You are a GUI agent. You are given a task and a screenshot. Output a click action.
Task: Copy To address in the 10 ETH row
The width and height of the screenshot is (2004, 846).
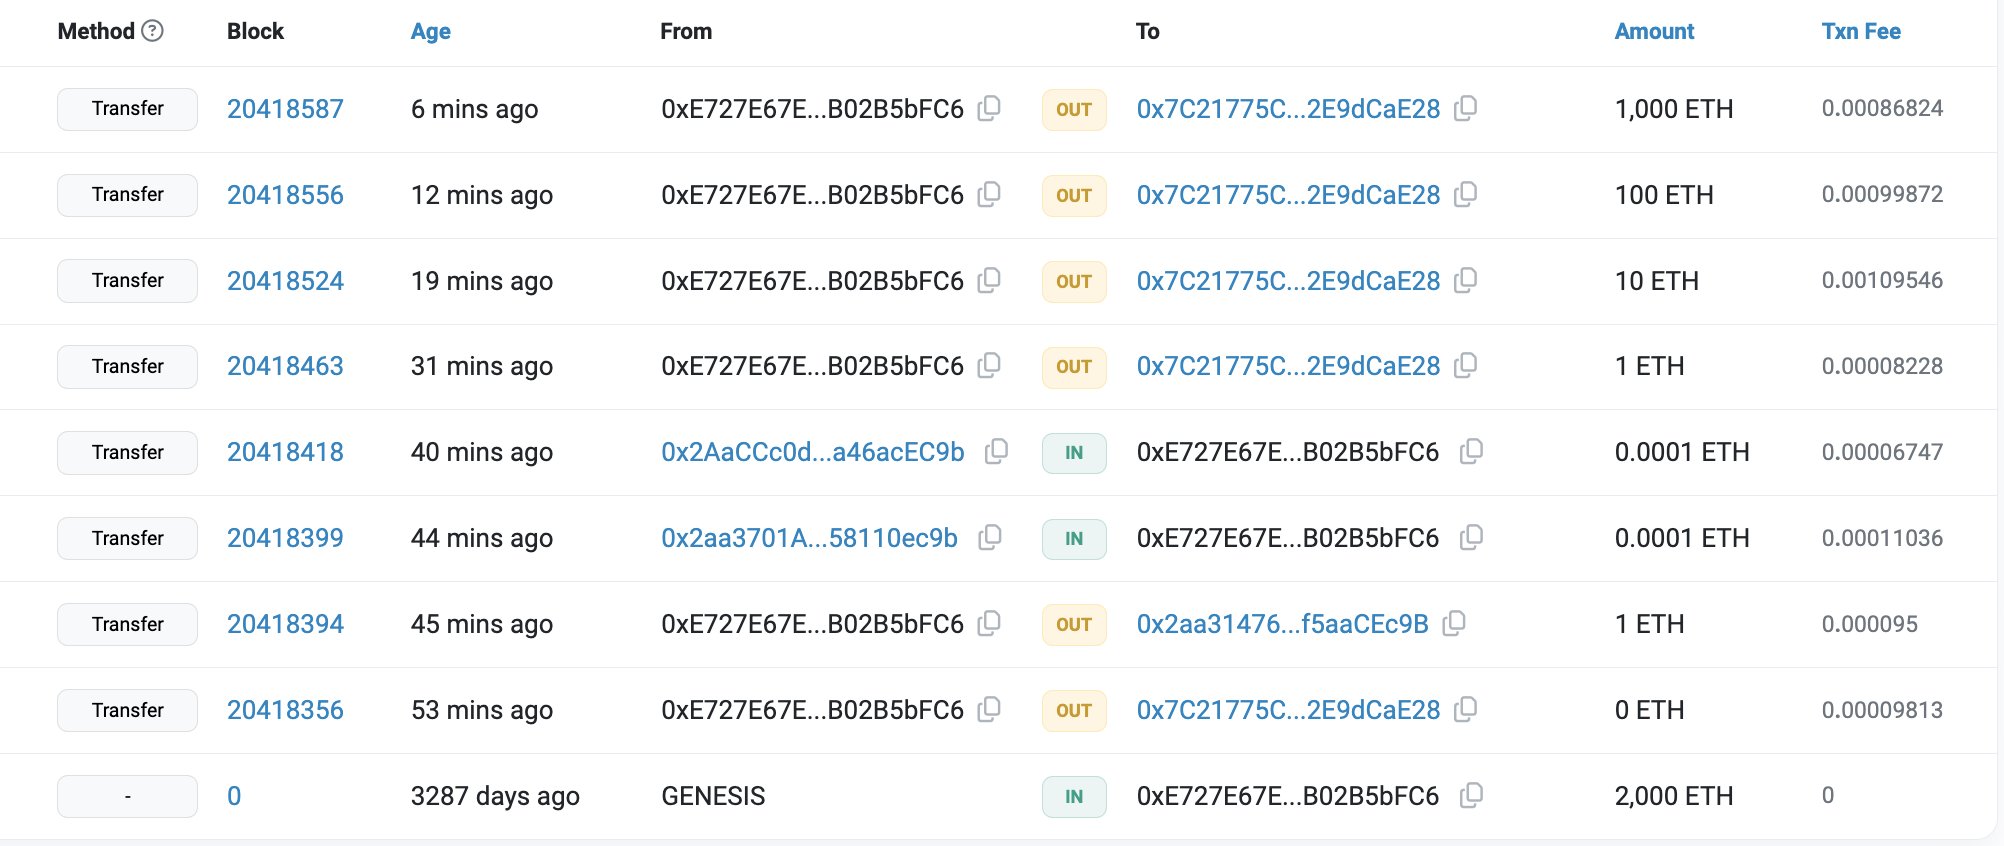click(1465, 280)
